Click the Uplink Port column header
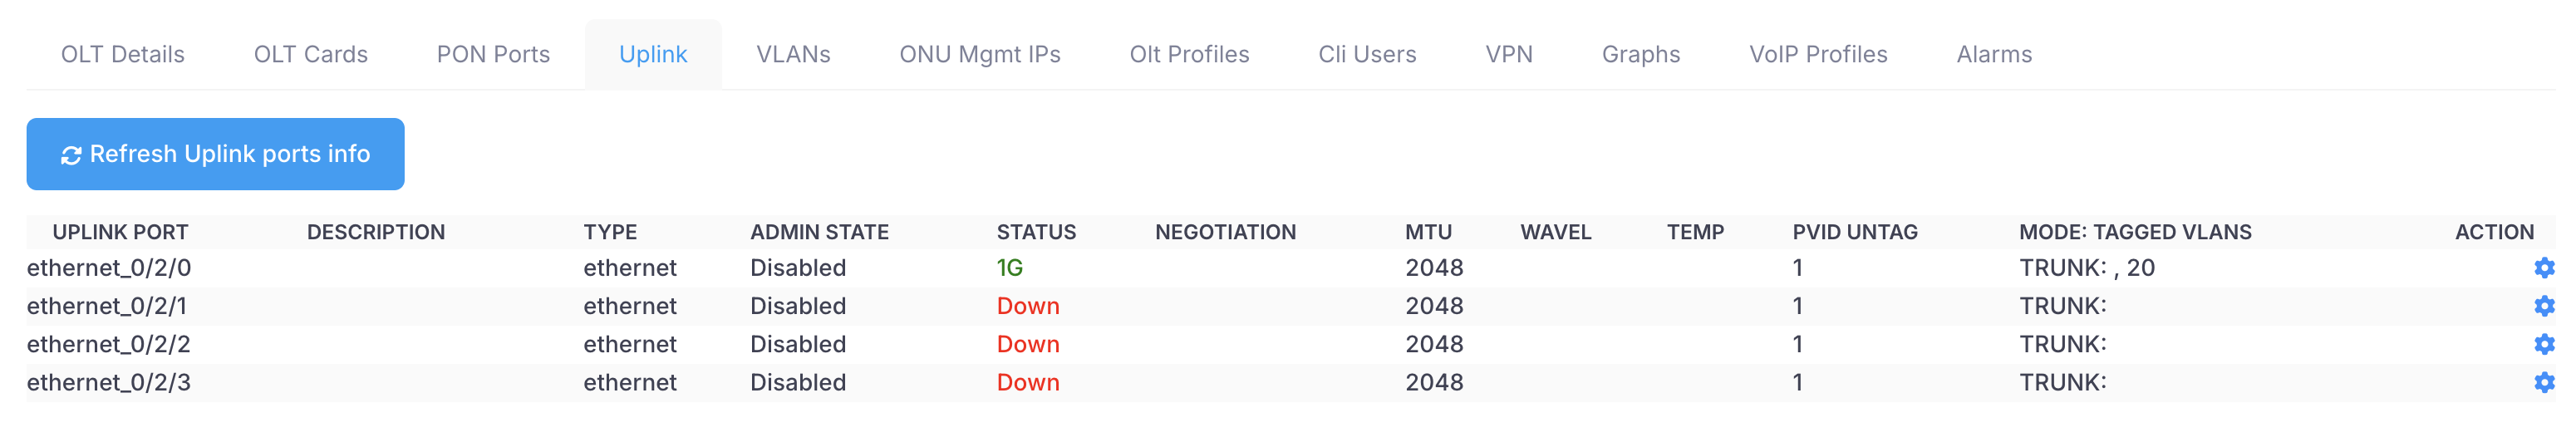This screenshot has height=442, width=2576. pos(120,232)
